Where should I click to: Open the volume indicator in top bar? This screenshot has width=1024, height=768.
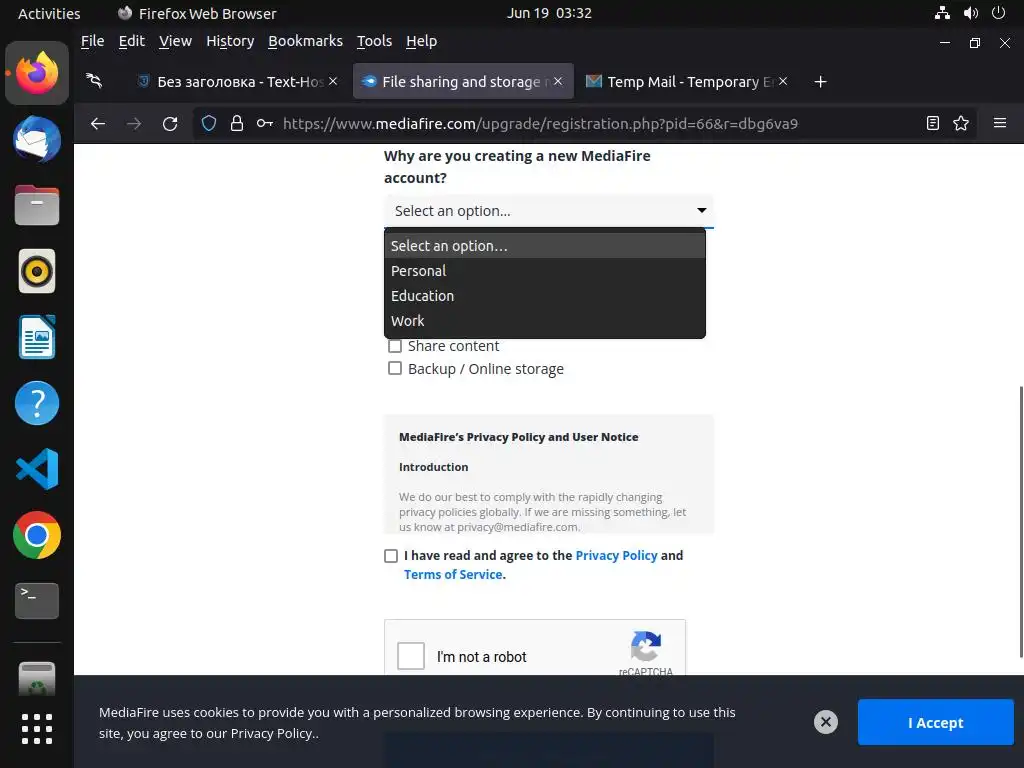coord(970,13)
